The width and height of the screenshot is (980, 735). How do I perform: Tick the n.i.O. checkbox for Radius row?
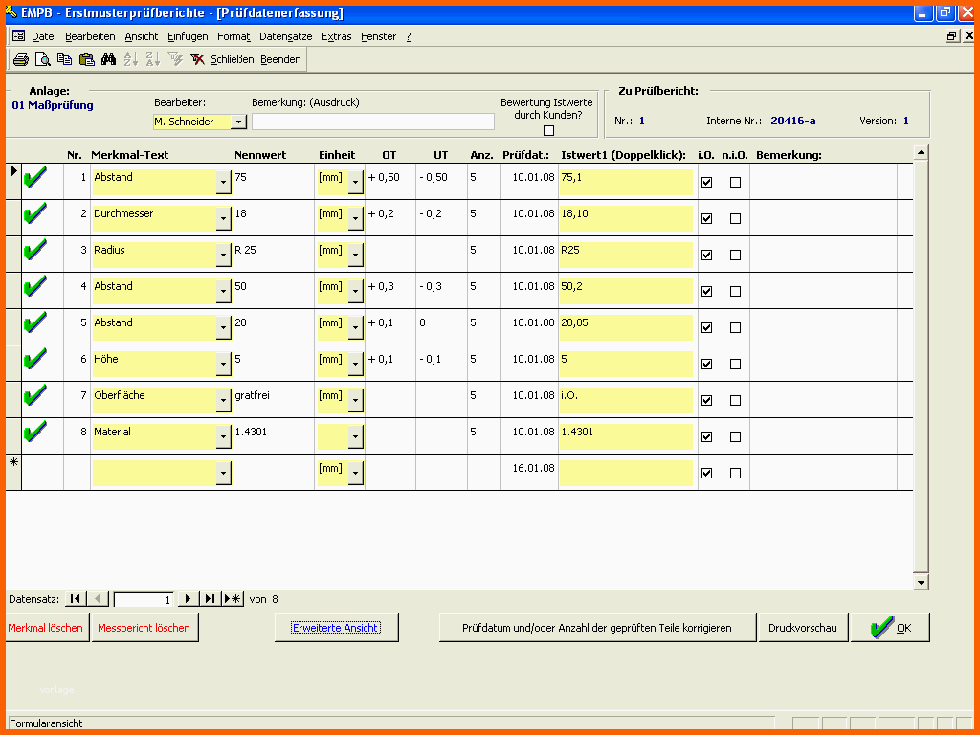(735, 255)
